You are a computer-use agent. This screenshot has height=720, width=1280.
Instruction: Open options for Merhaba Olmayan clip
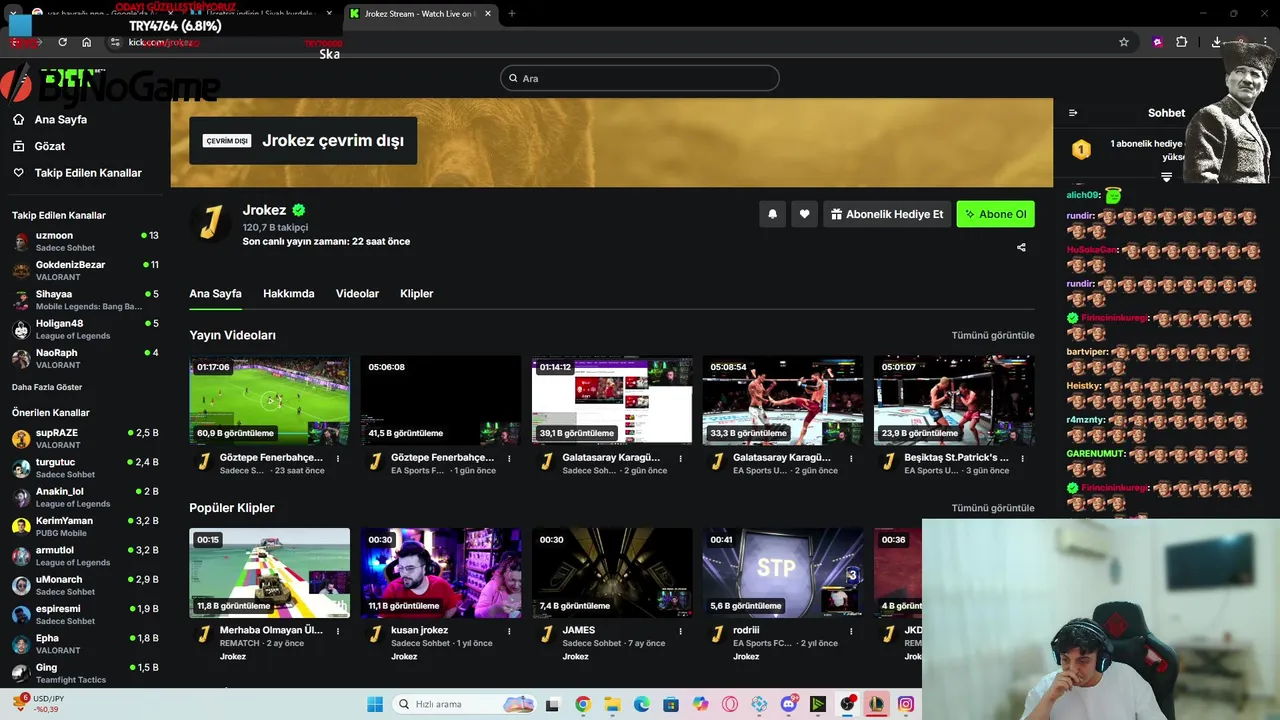(338, 631)
